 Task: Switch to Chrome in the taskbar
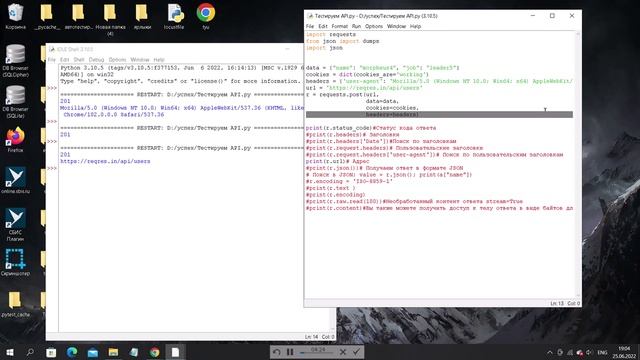click(154, 352)
